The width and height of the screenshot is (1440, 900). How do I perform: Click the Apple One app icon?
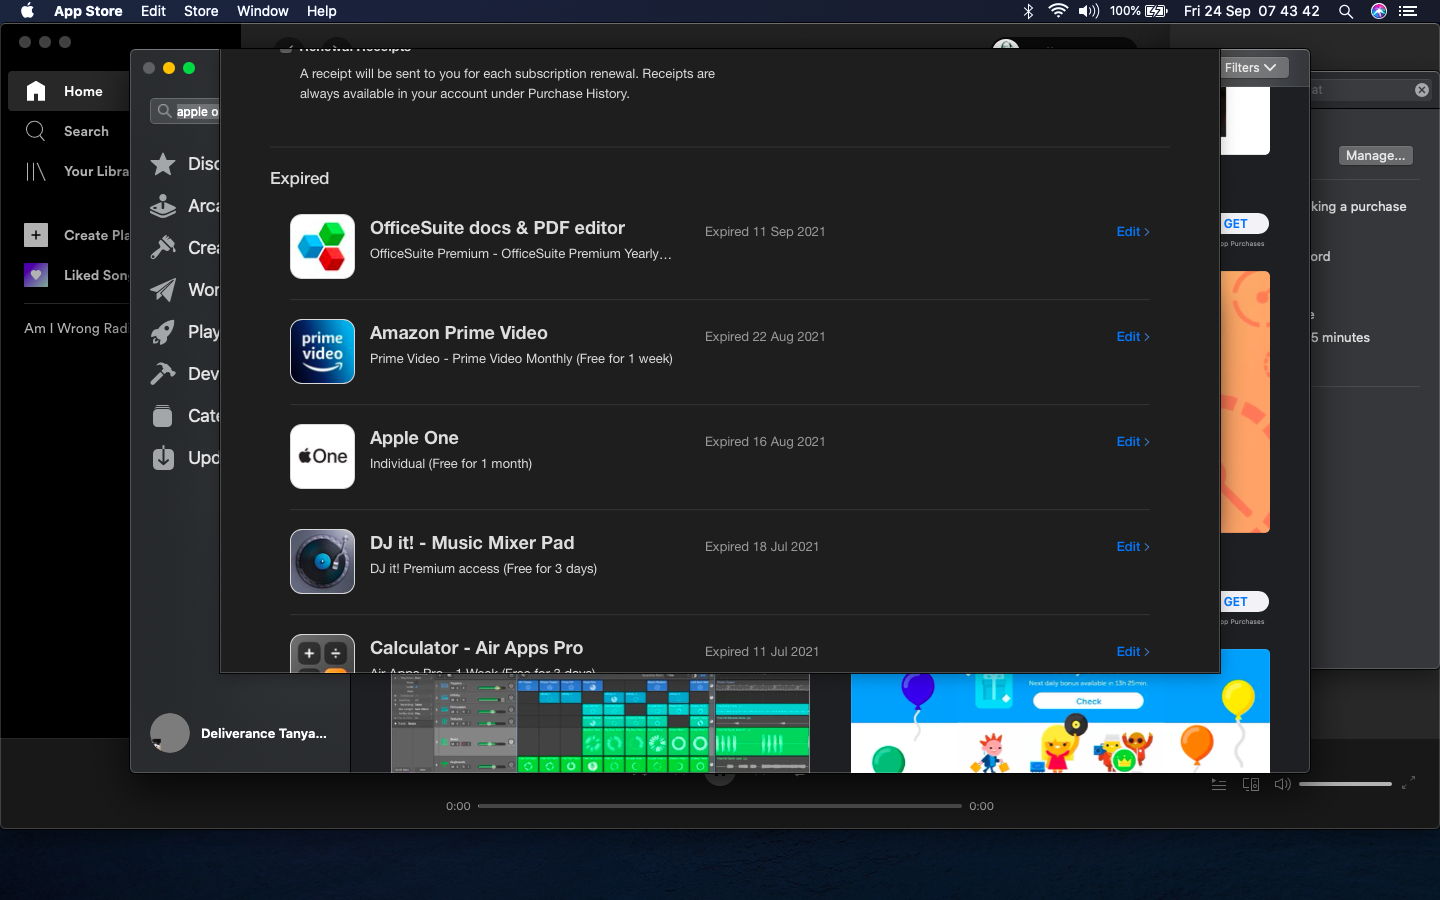click(322, 456)
